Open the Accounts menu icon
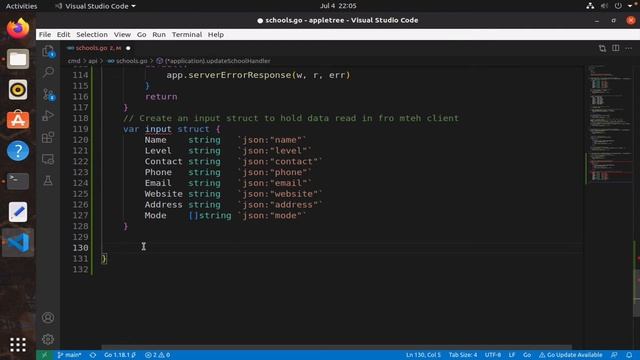This screenshot has width=640, height=360. [x=48, y=318]
